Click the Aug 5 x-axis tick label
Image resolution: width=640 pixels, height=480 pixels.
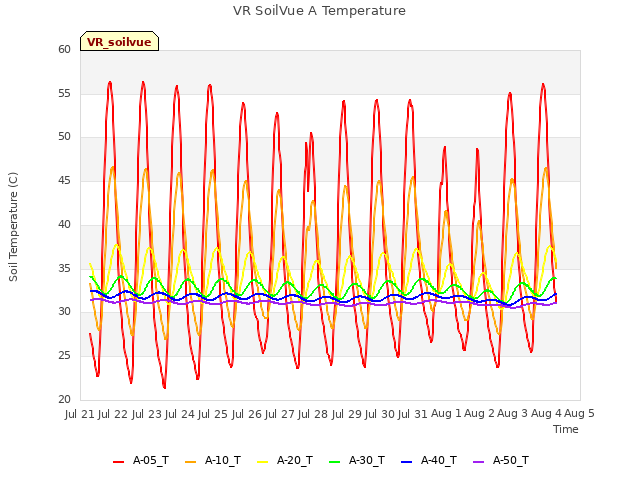click(579, 414)
